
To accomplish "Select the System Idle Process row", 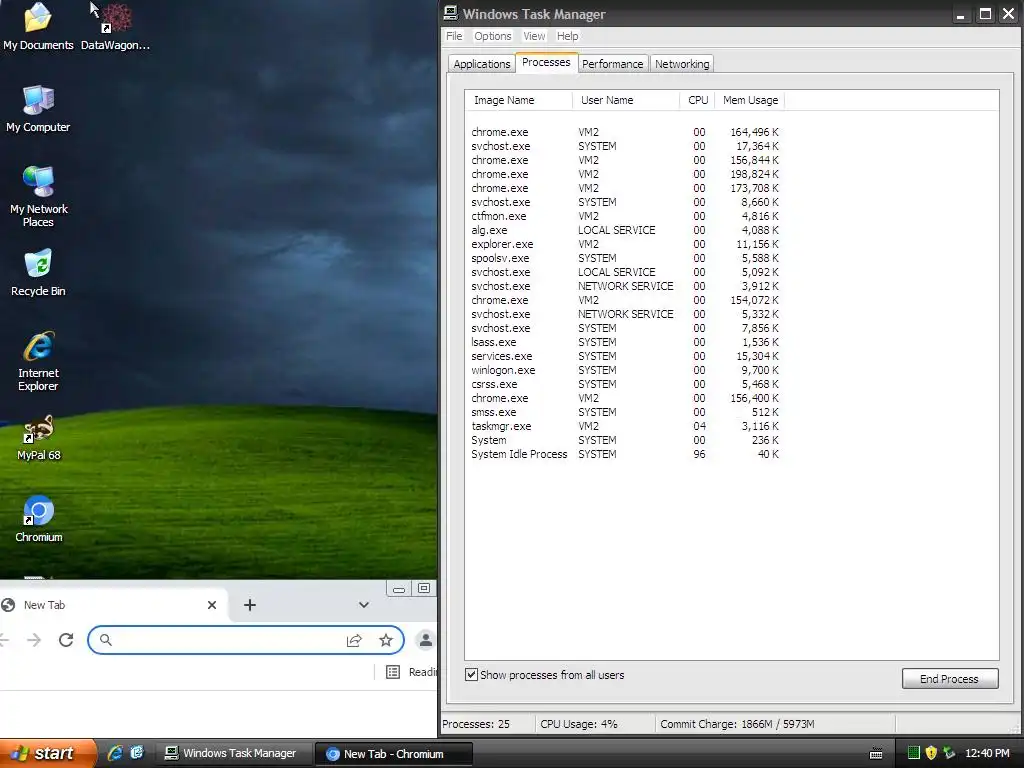I will (x=625, y=455).
